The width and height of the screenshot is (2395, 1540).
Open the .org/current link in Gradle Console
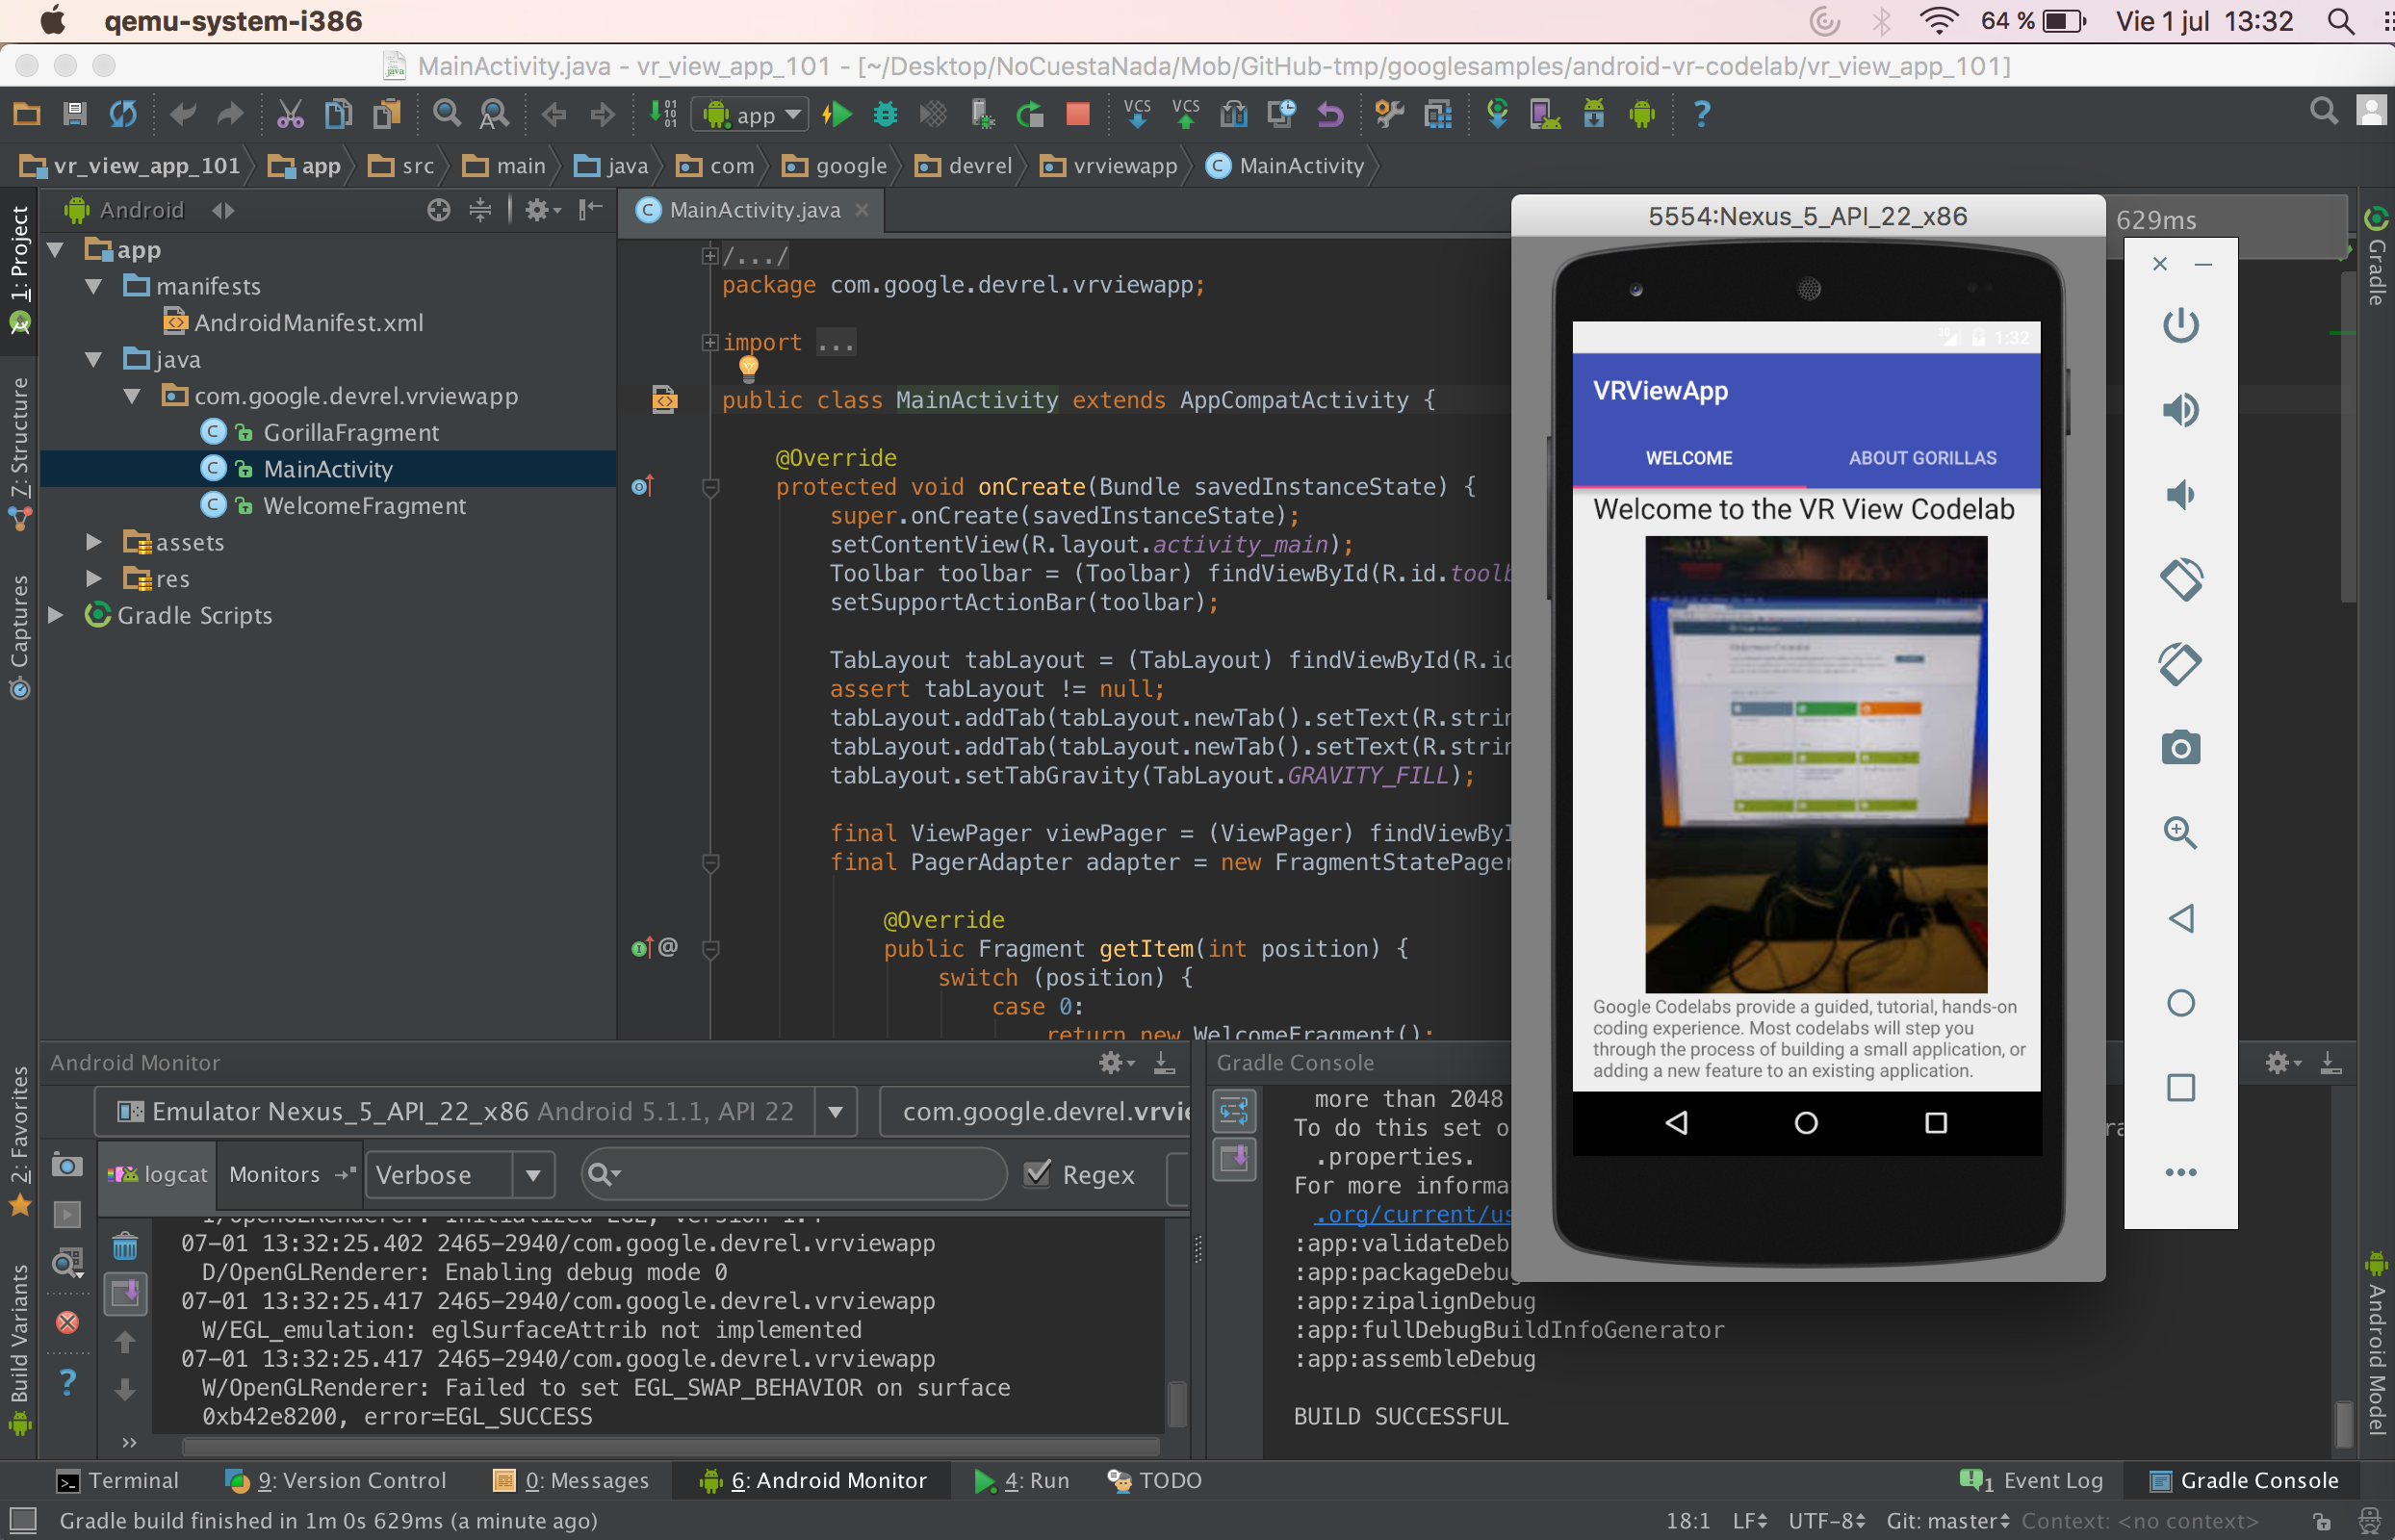tap(1412, 1214)
